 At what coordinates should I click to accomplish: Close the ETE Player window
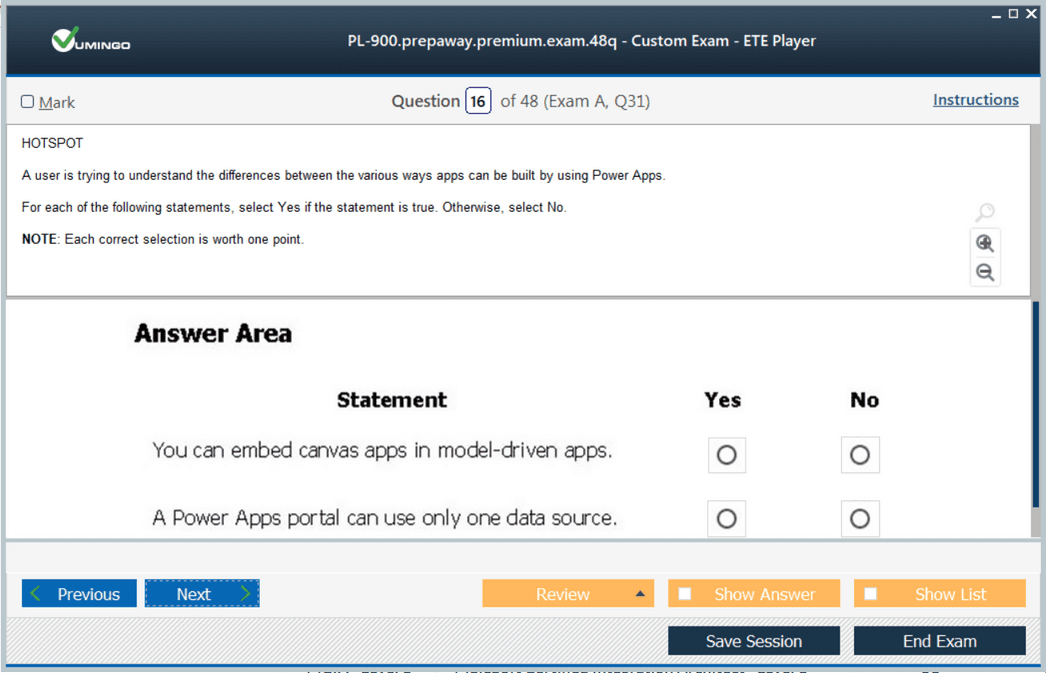click(x=1031, y=13)
